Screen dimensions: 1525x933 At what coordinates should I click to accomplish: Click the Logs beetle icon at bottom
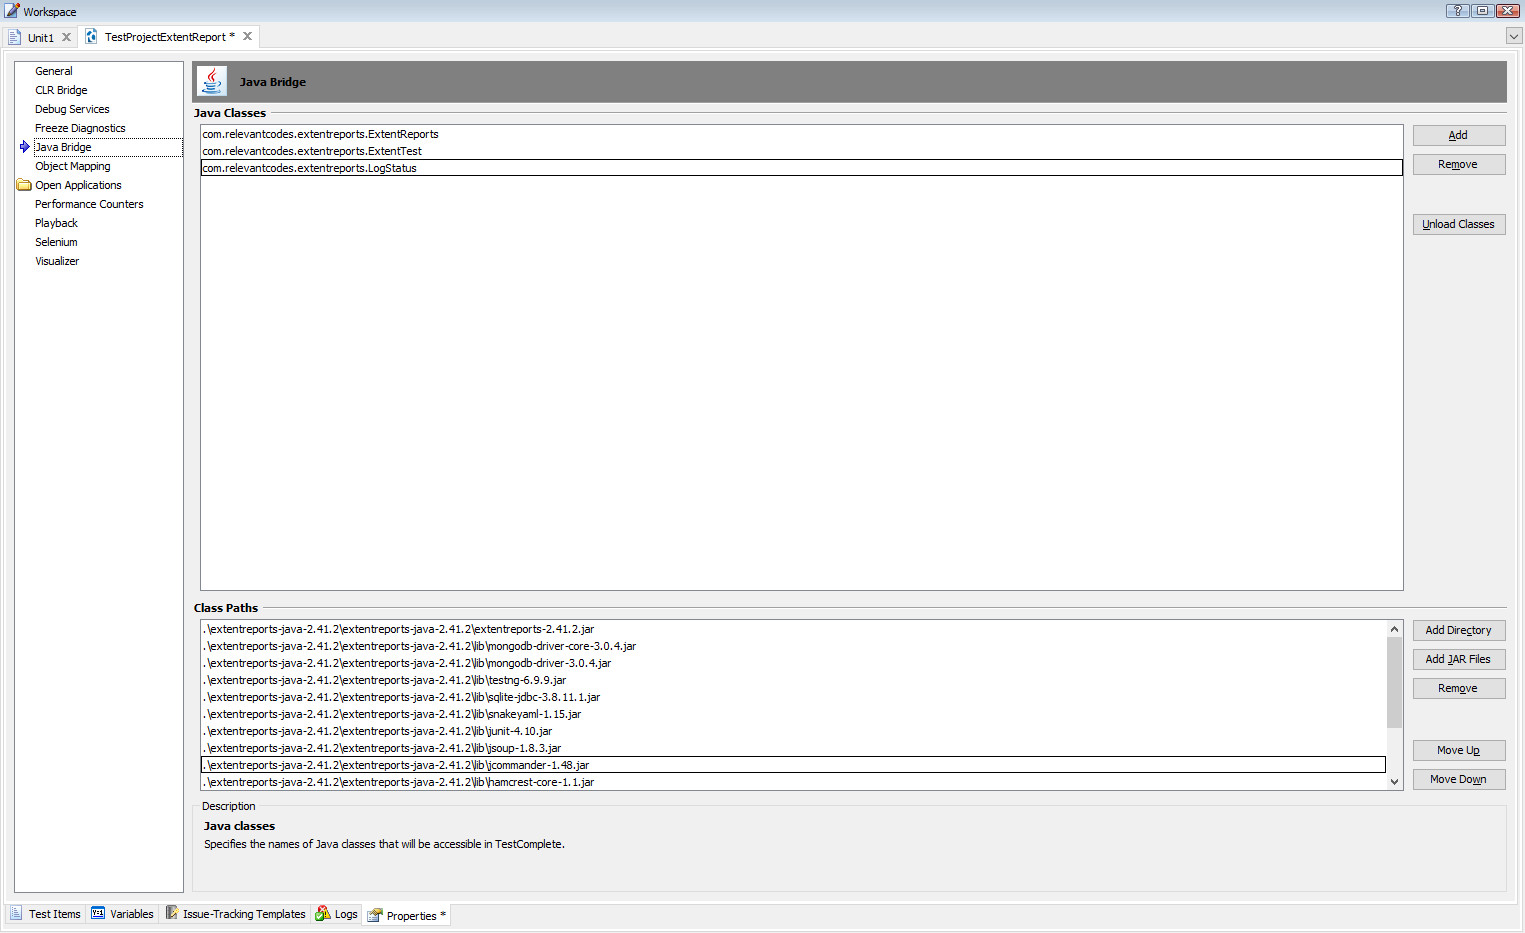(322, 913)
